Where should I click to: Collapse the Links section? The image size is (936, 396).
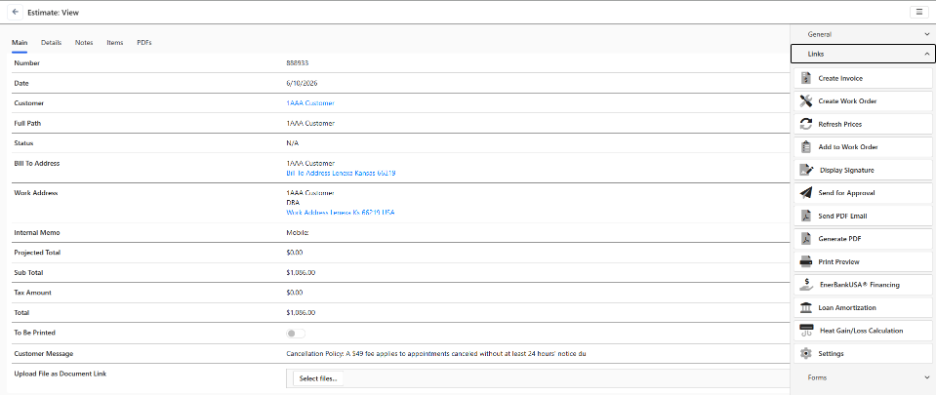[863, 54]
